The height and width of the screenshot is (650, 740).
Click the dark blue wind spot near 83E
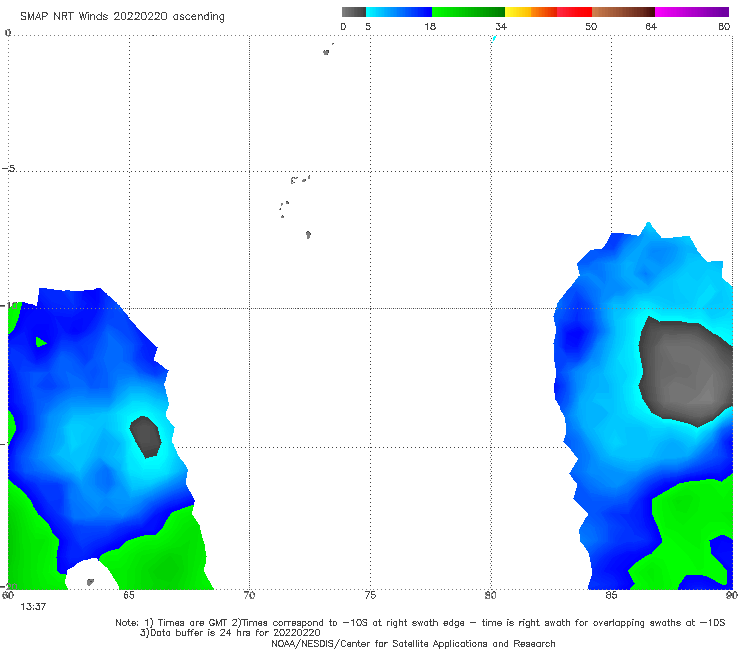click(x=575, y=337)
